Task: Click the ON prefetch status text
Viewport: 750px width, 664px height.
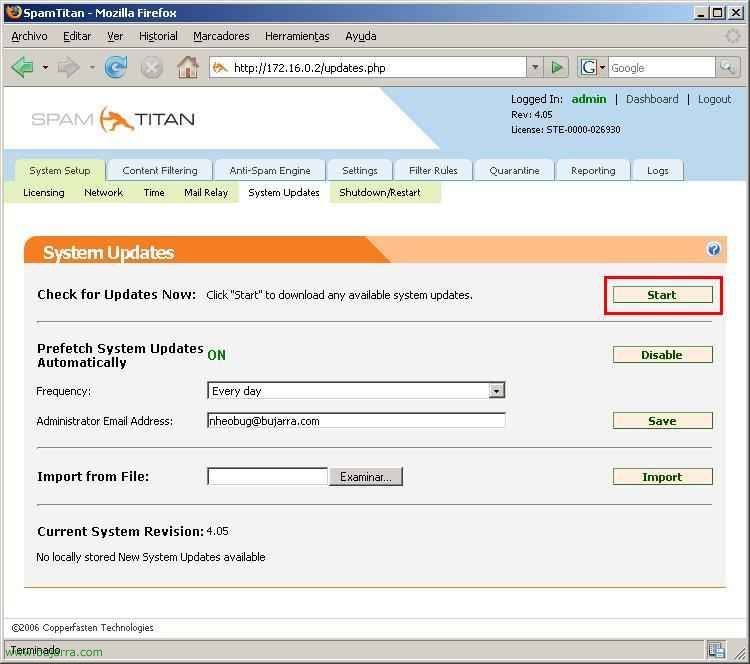Action: point(216,355)
